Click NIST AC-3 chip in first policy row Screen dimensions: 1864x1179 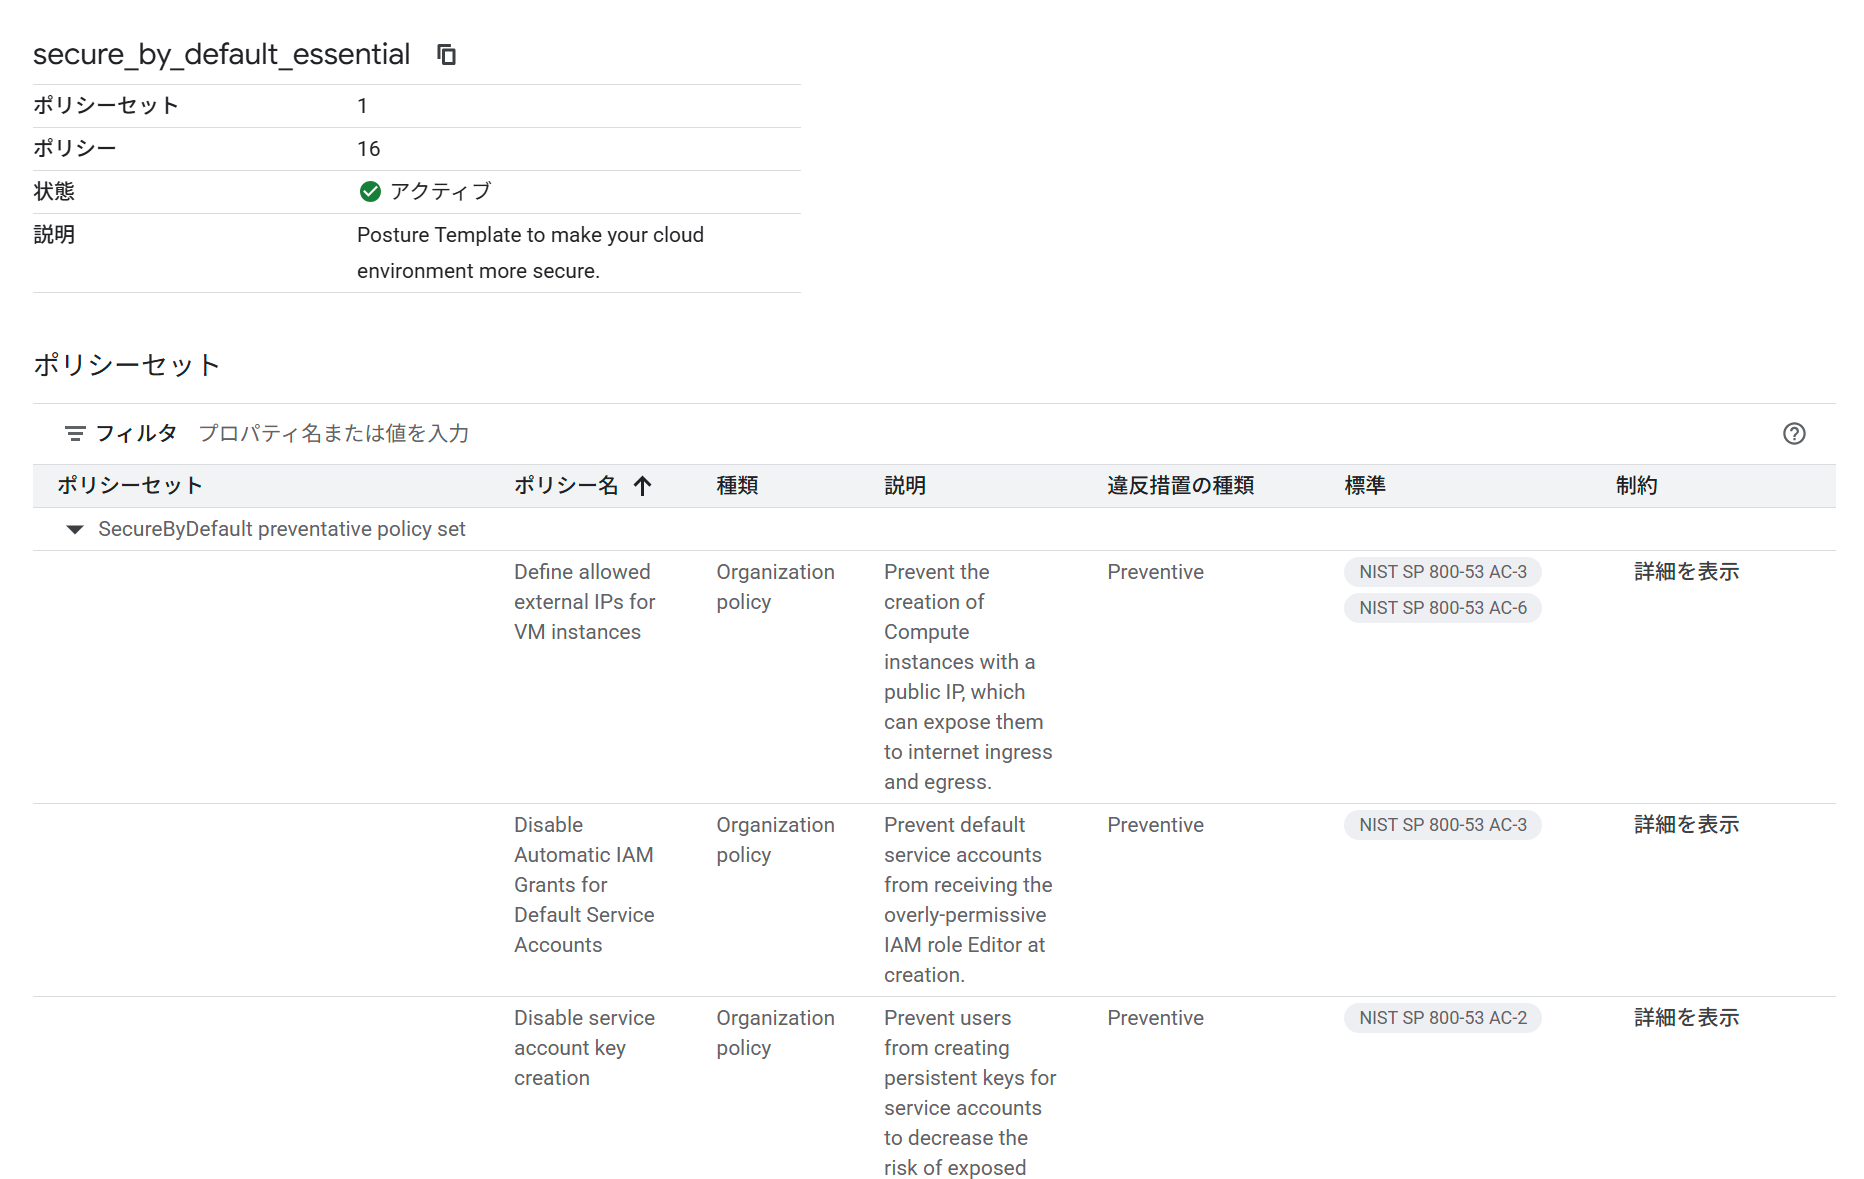coord(1442,572)
